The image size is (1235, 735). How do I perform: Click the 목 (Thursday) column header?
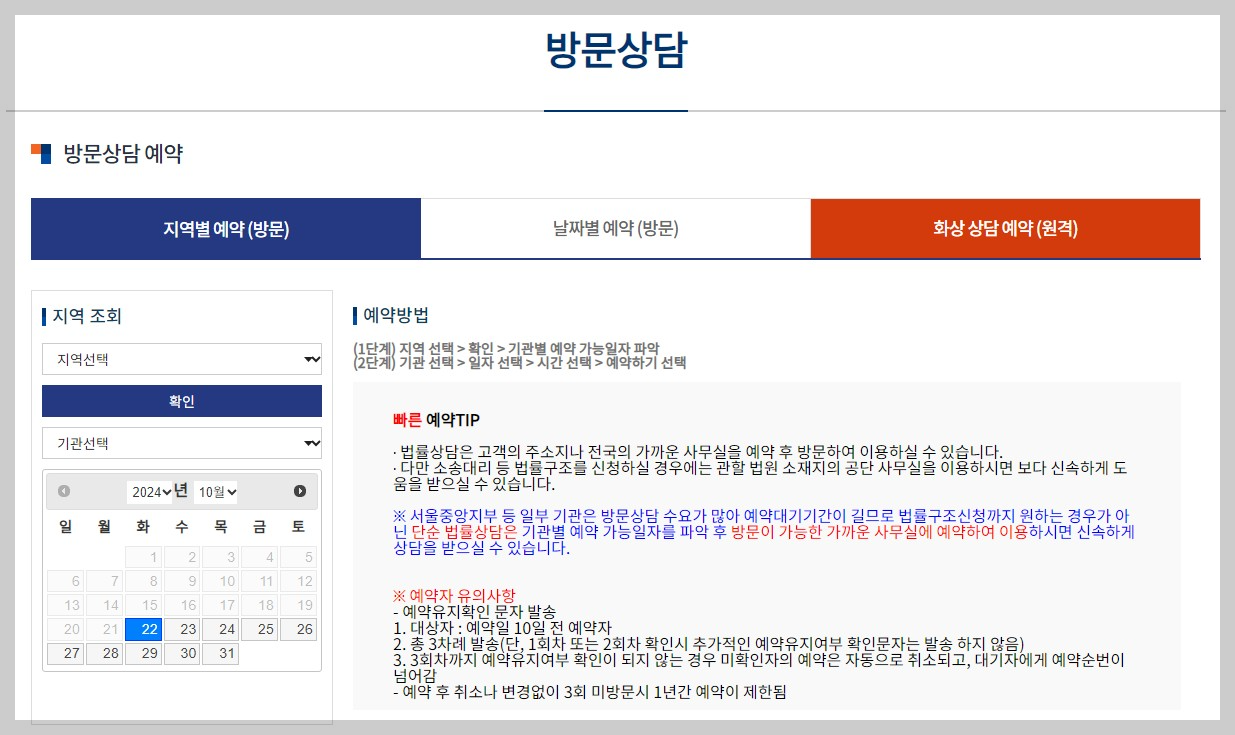[220, 526]
